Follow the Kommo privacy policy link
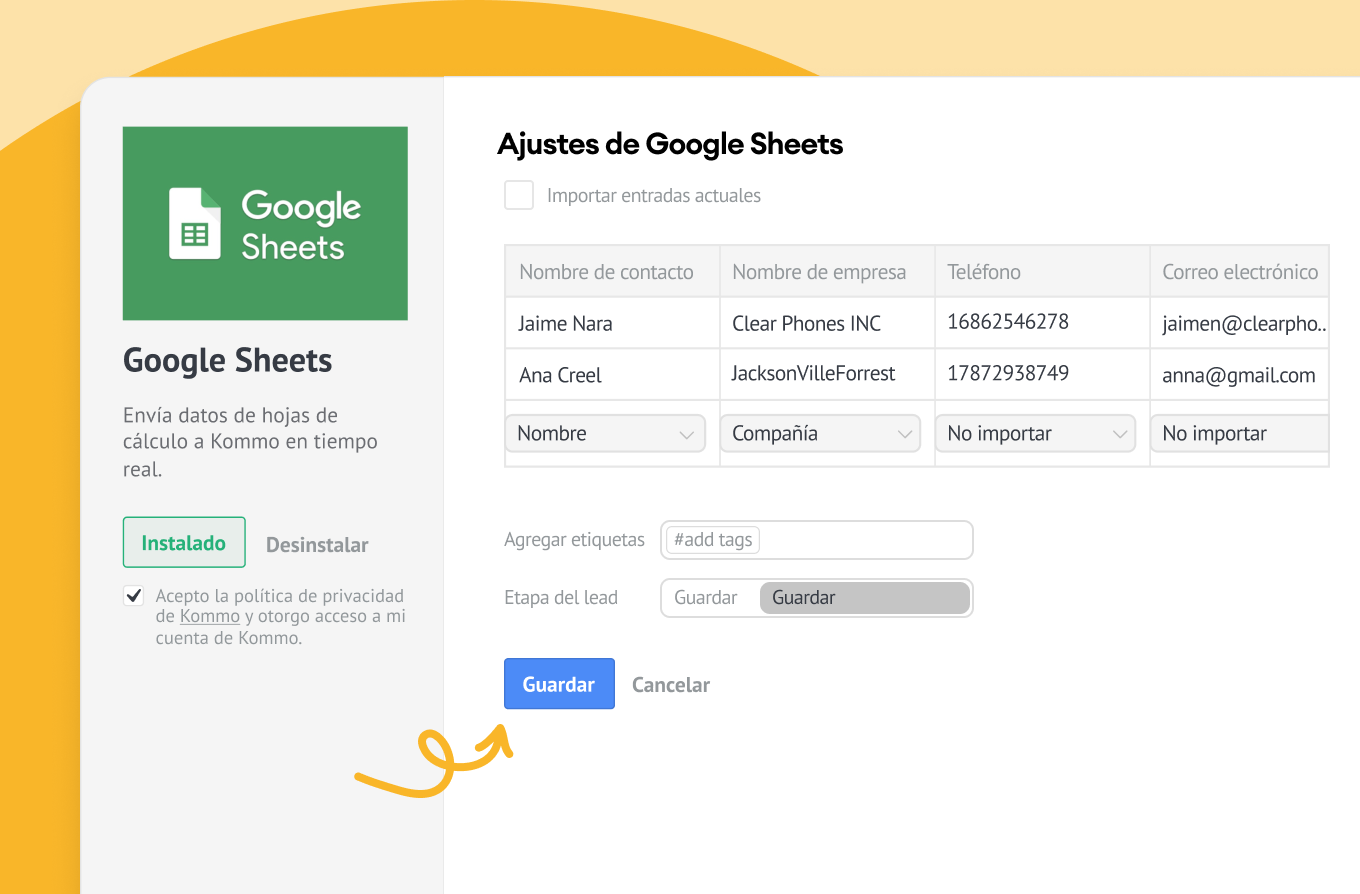The width and height of the screenshot is (1360, 894). pos(210,616)
